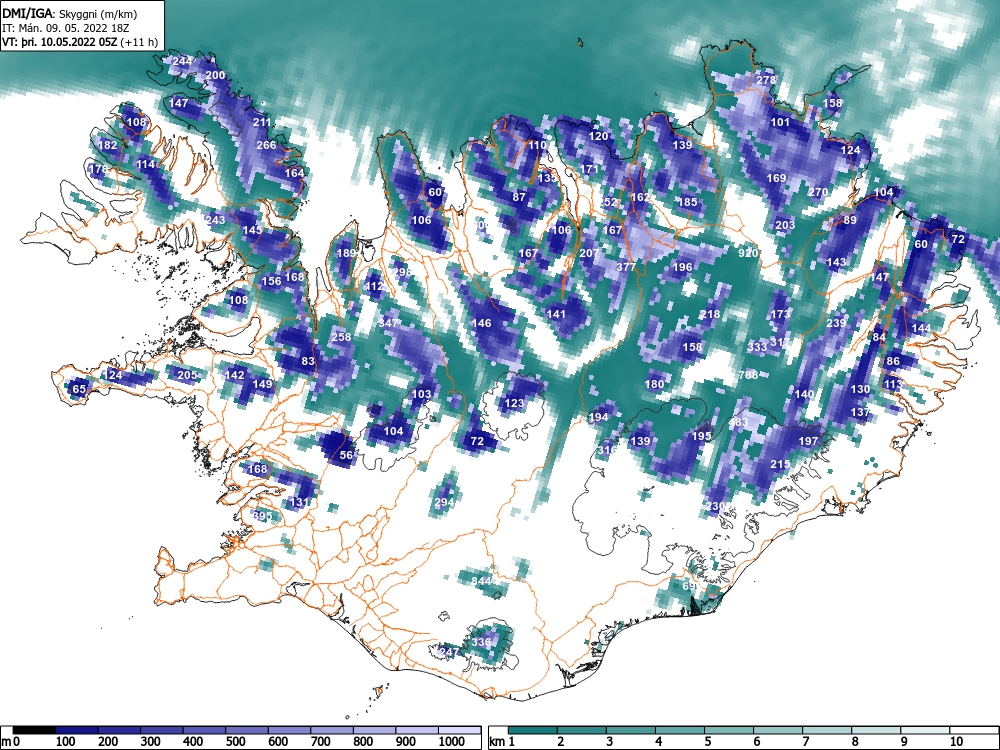
Task: Click the visibility value 182
Action: click(x=108, y=145)
